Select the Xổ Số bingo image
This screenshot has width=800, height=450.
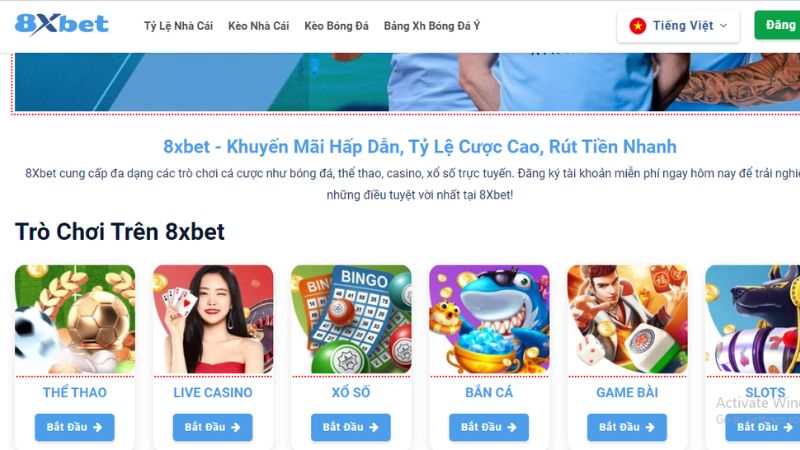tap(351, 319)
